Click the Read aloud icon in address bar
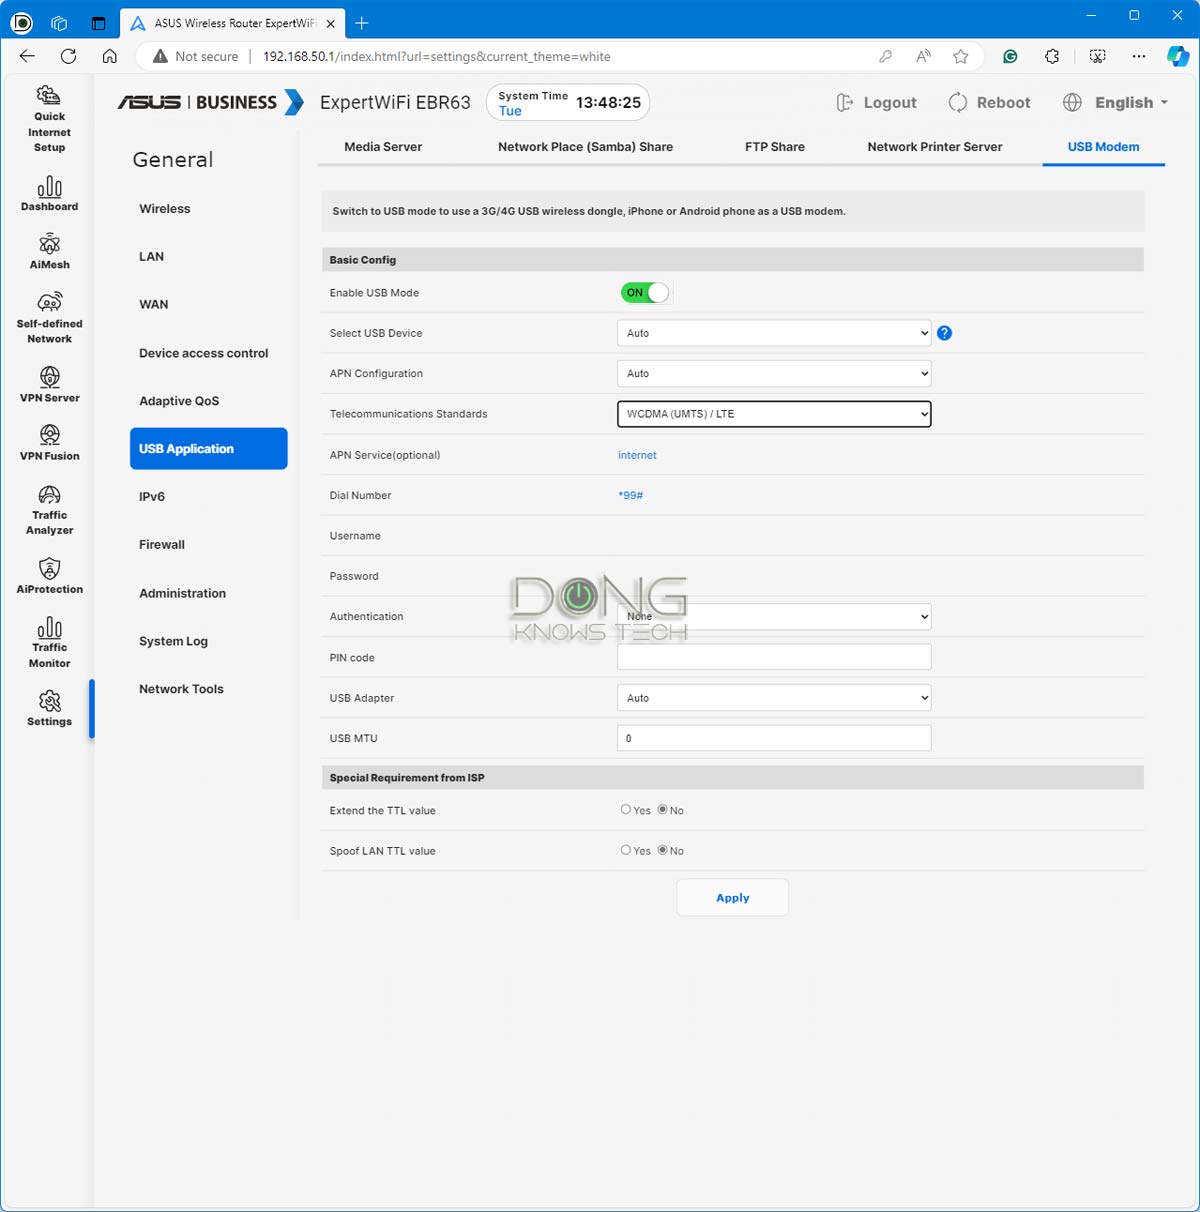Viewport: 1200px width, 1212px height. pyautogui.click(x=923, y=56)
